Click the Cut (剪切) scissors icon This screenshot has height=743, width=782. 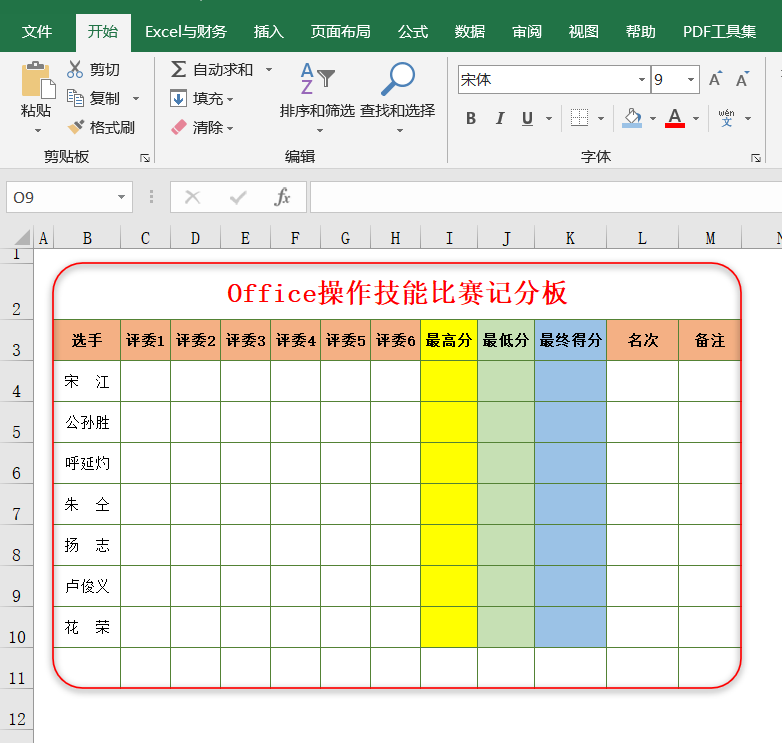point(75,70)
